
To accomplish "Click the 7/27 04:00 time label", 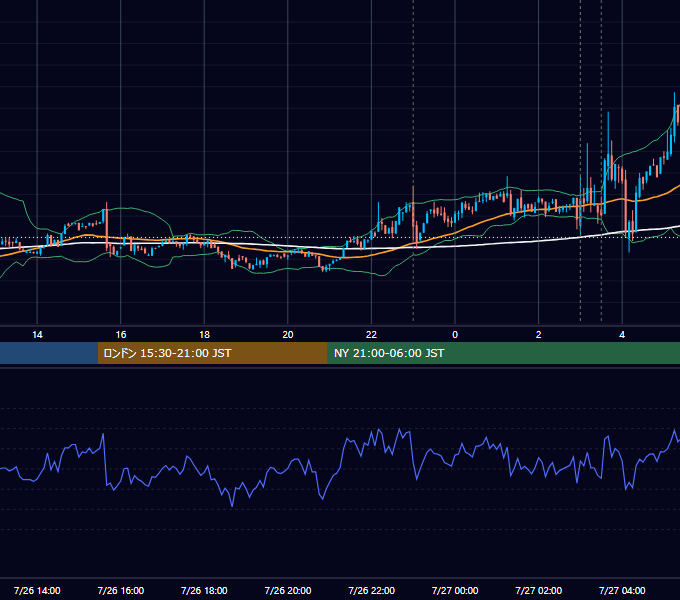I will (622, 590).
